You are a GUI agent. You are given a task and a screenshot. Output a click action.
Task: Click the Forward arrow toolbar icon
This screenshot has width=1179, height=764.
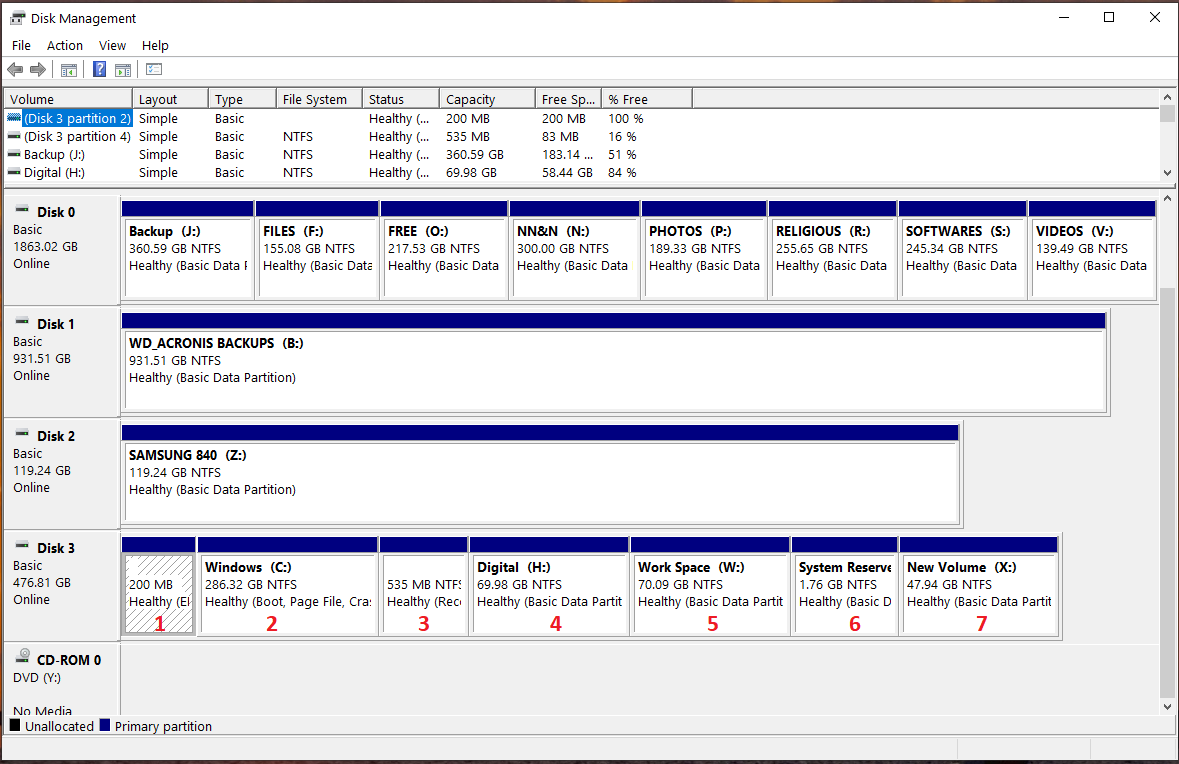click(x=38, y=70)
